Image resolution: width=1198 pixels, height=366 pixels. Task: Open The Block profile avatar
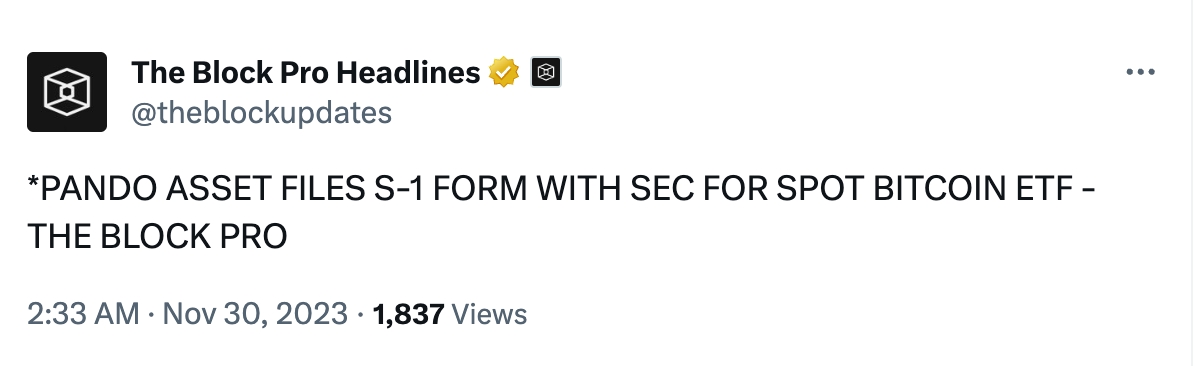click(x=67, y=92)
